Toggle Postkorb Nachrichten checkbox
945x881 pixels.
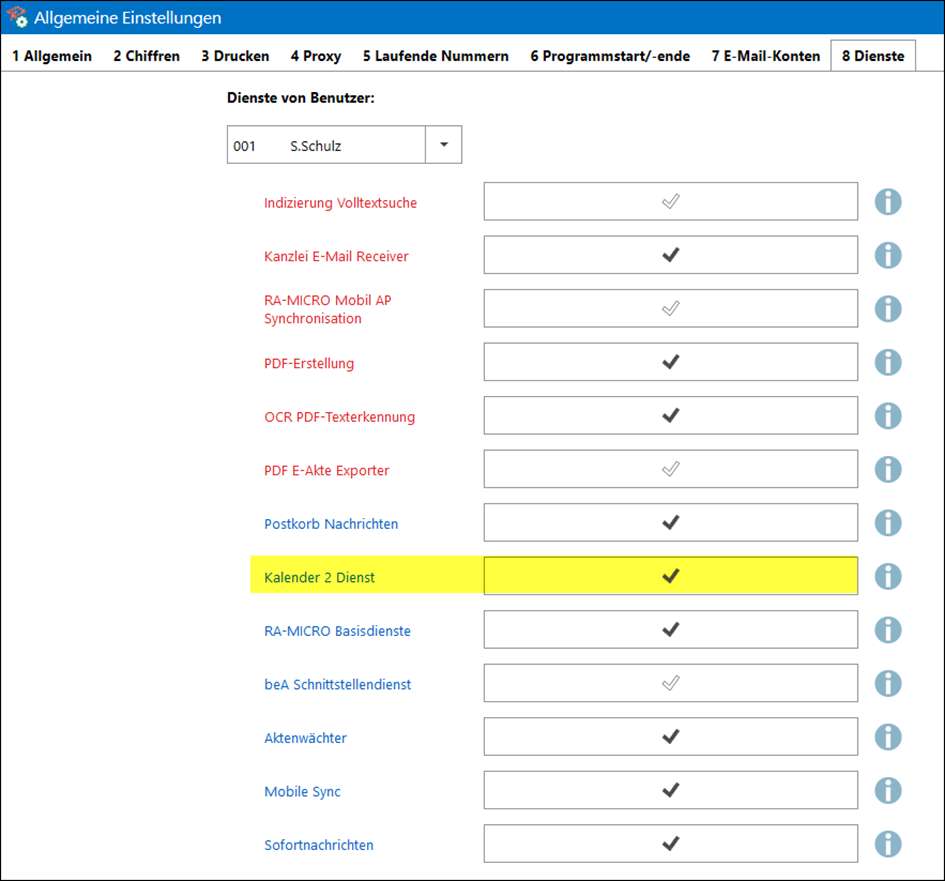(x=671, y=522)
